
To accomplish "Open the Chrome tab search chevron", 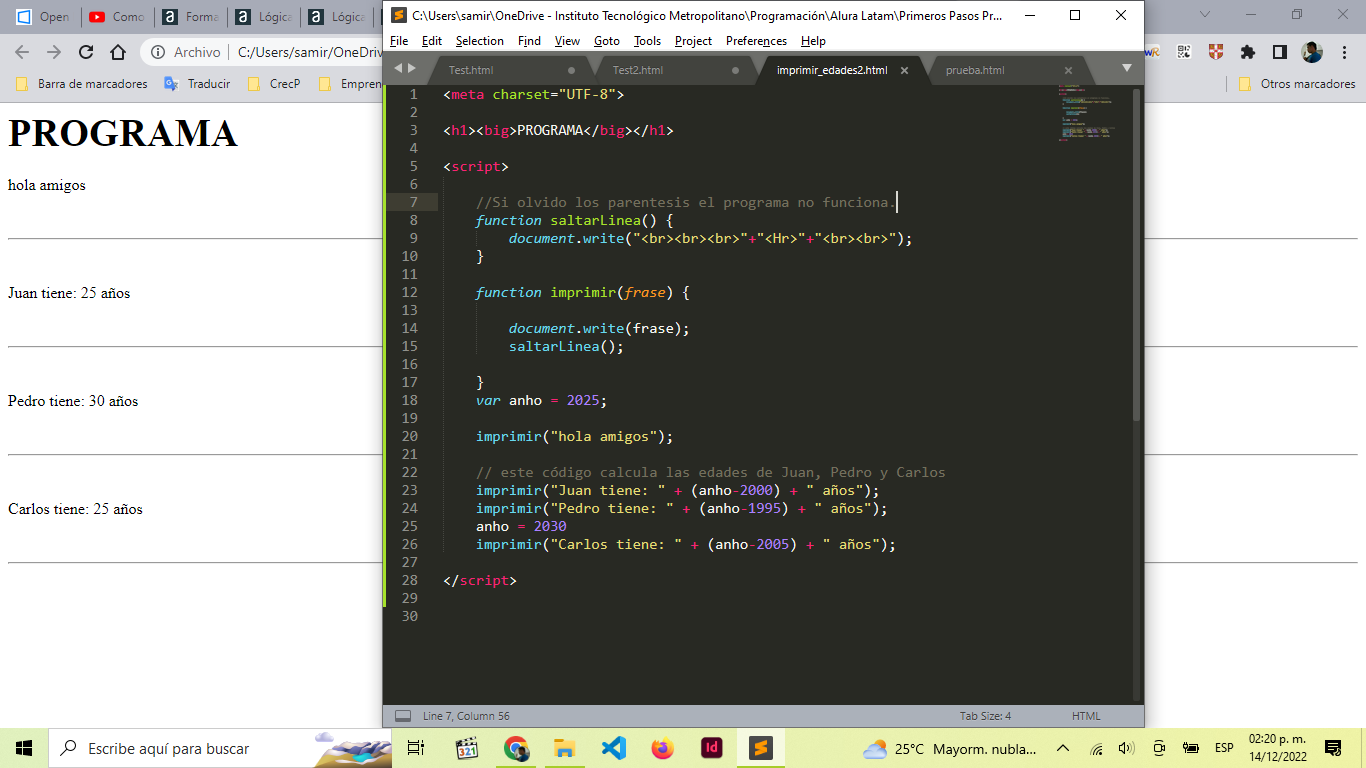I will [1205, 14].
